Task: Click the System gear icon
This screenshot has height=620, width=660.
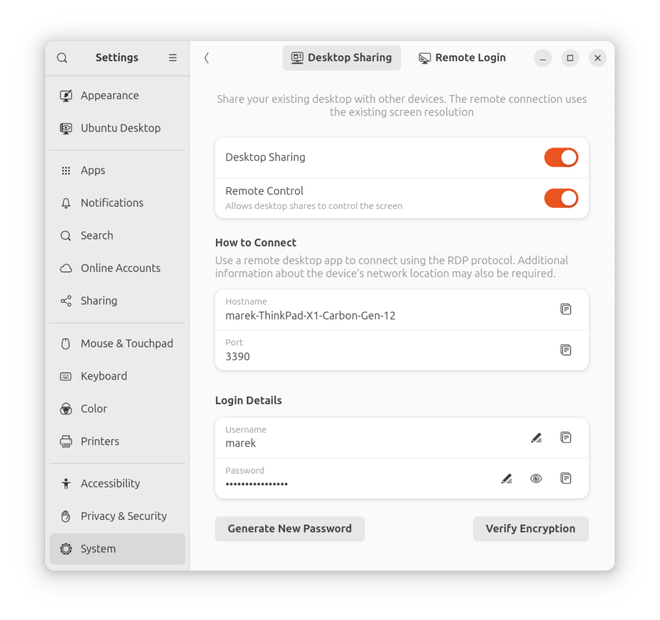Action: tap(66, 549)
